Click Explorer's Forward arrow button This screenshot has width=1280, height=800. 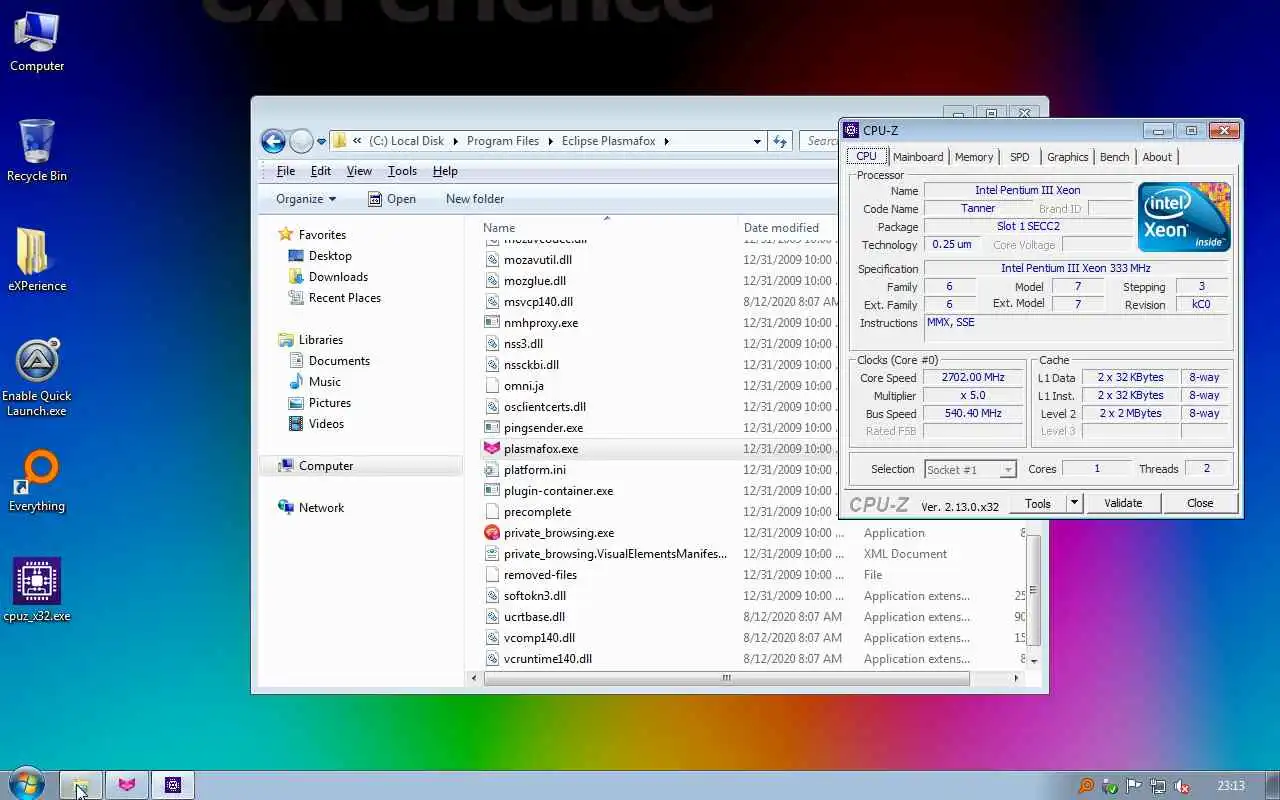[x=301, y=141]
